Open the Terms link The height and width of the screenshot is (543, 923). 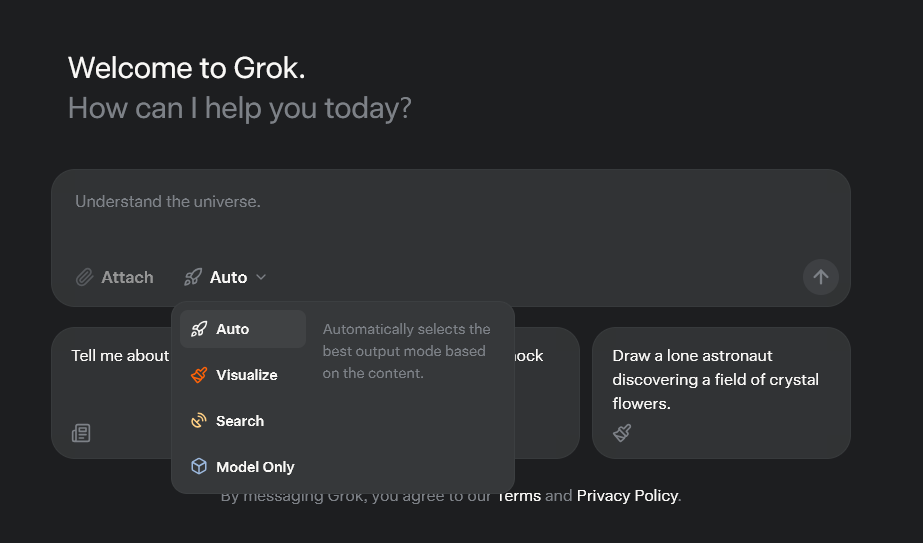pyautogui.click(x=519, y=496)
